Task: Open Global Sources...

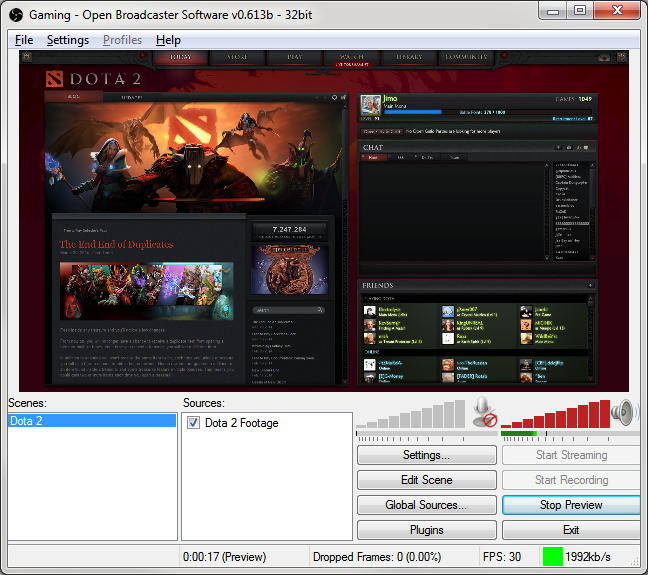Action: pyautogui.click(x=426, y=505)
